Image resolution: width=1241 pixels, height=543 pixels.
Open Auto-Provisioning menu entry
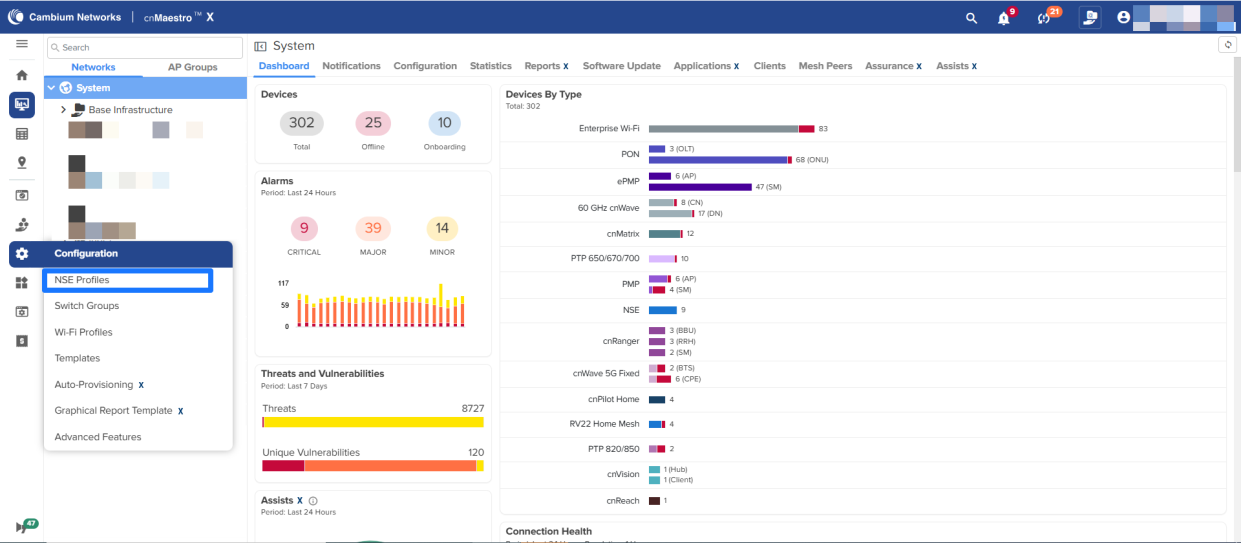pos(99,384)
